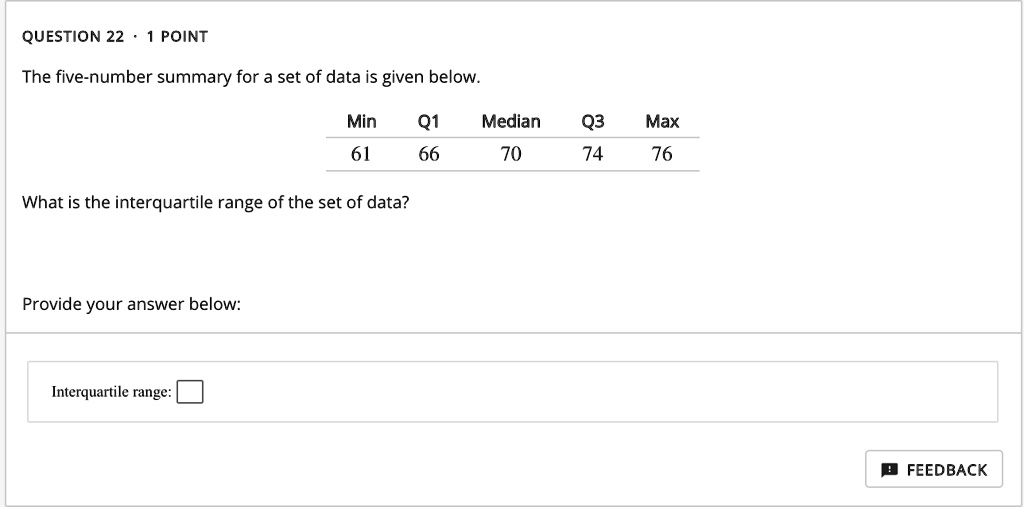Image resolution: width=1024 pixels, height=507 pixels.
Task: Click the Min column header
Action: pyautogui.click(x=361, y=122)
